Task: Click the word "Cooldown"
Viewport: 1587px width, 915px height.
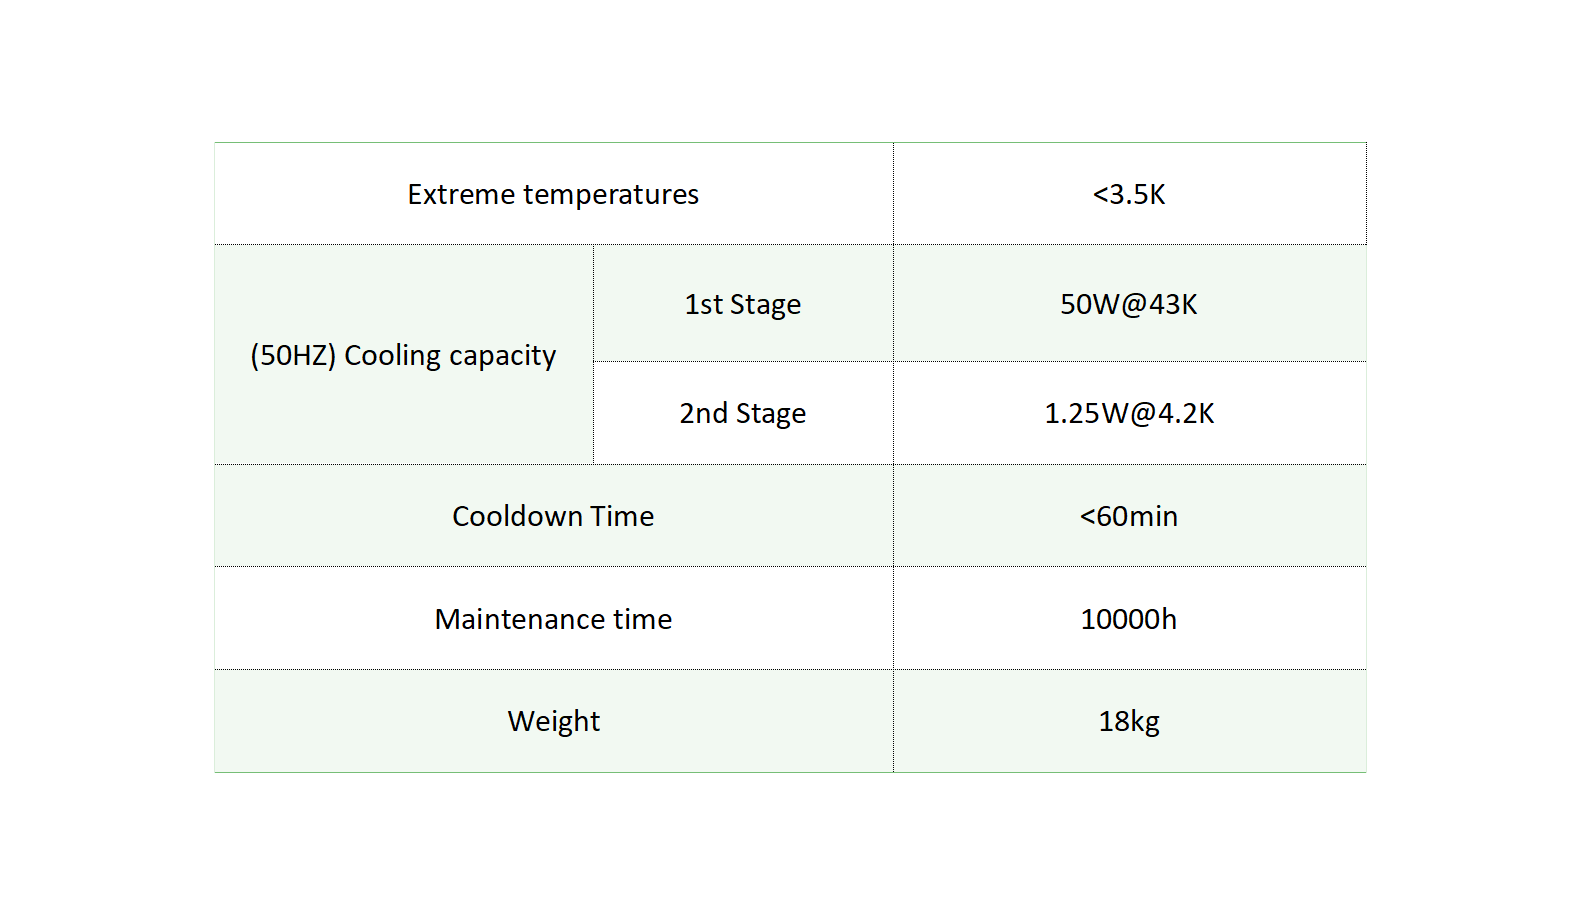Action: point(517,516)
